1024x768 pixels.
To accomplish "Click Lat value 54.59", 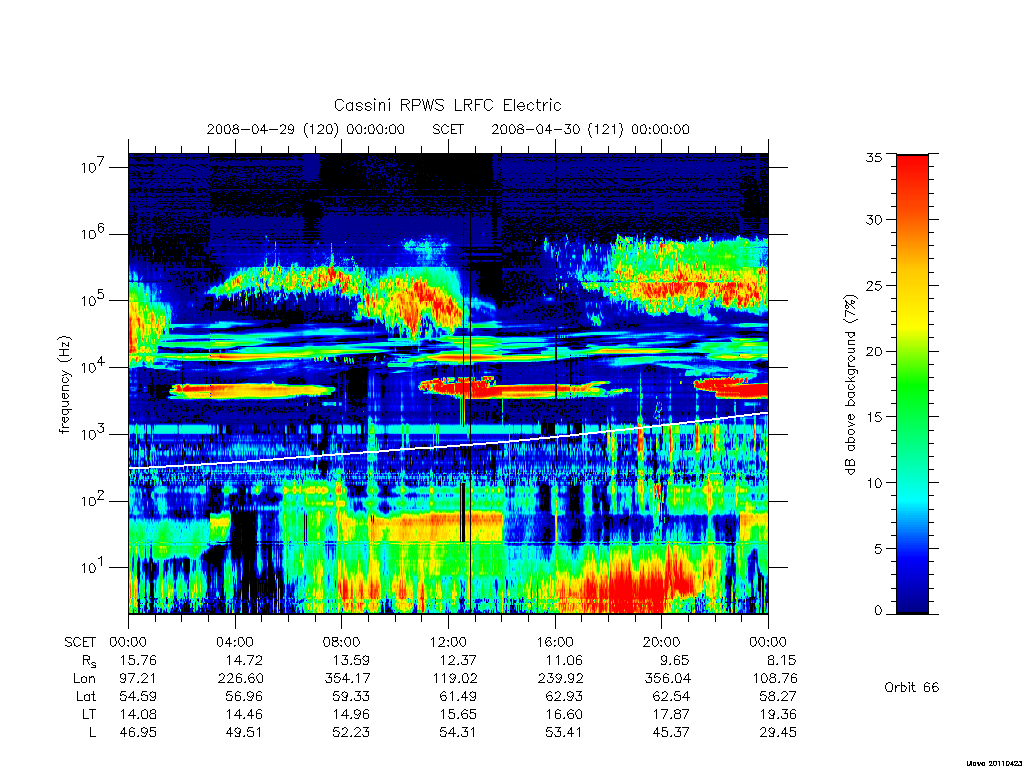I will coord(138,696).
